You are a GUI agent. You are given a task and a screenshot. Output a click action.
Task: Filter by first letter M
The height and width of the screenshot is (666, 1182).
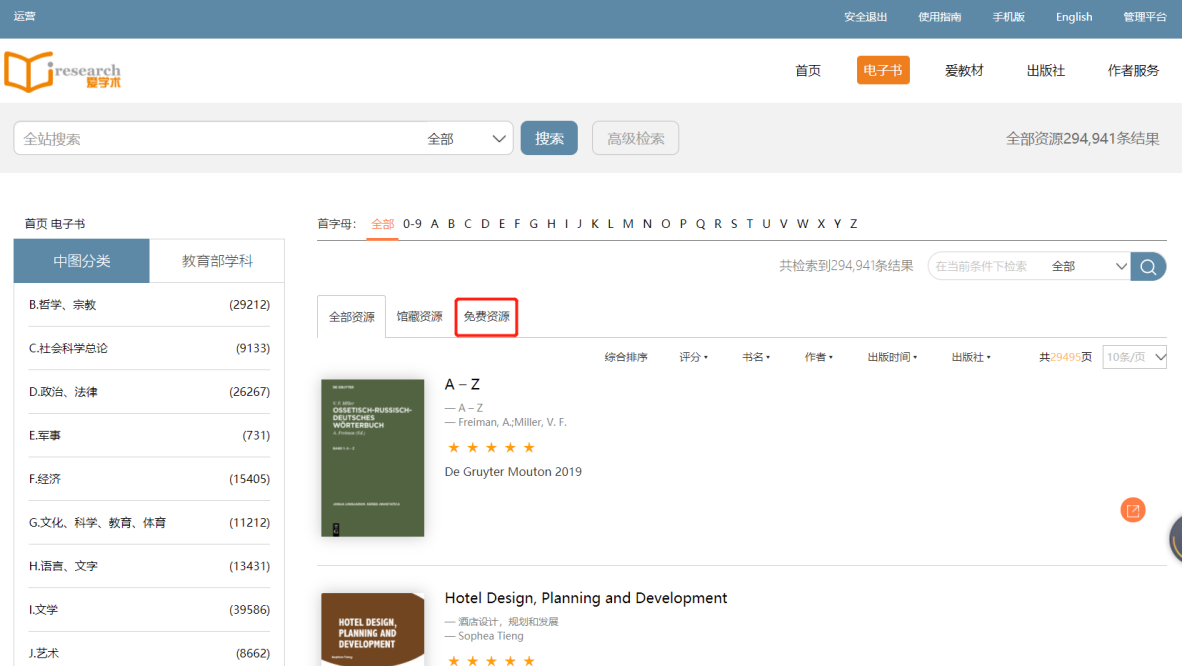(x=628, y=224)
